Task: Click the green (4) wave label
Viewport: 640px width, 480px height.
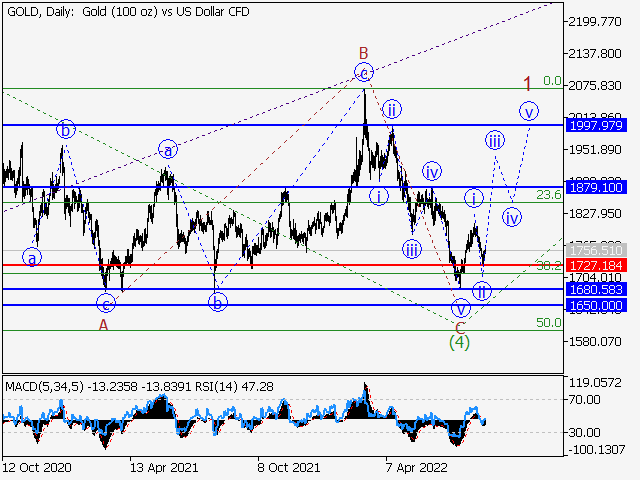Action: [459, 342]
